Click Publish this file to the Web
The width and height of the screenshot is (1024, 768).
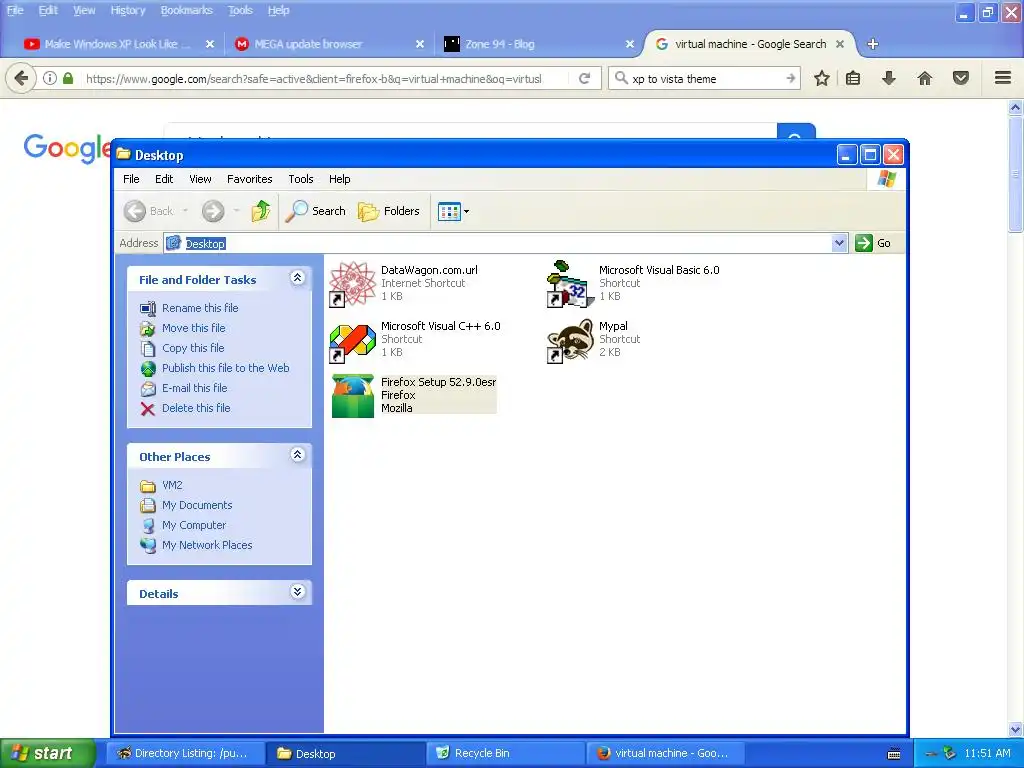pyautogui.click(x=225, y=368)
